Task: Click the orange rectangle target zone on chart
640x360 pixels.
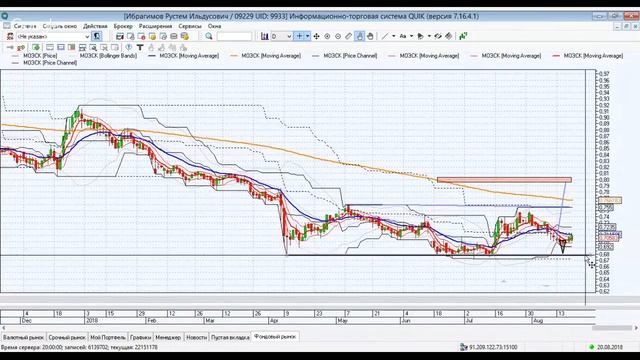Action: [x=504, y=180]
